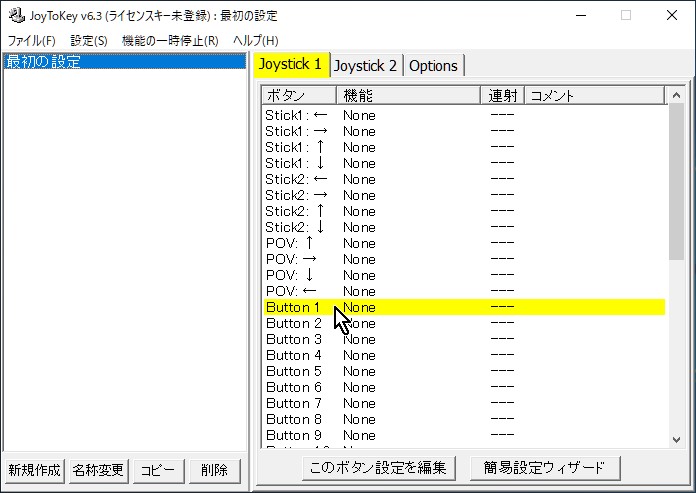Image resolution: width=696 pixels, height=493 pixels.
Task: Open the 機能の一時停止(R) menu
Action: (x=170, y=41)
